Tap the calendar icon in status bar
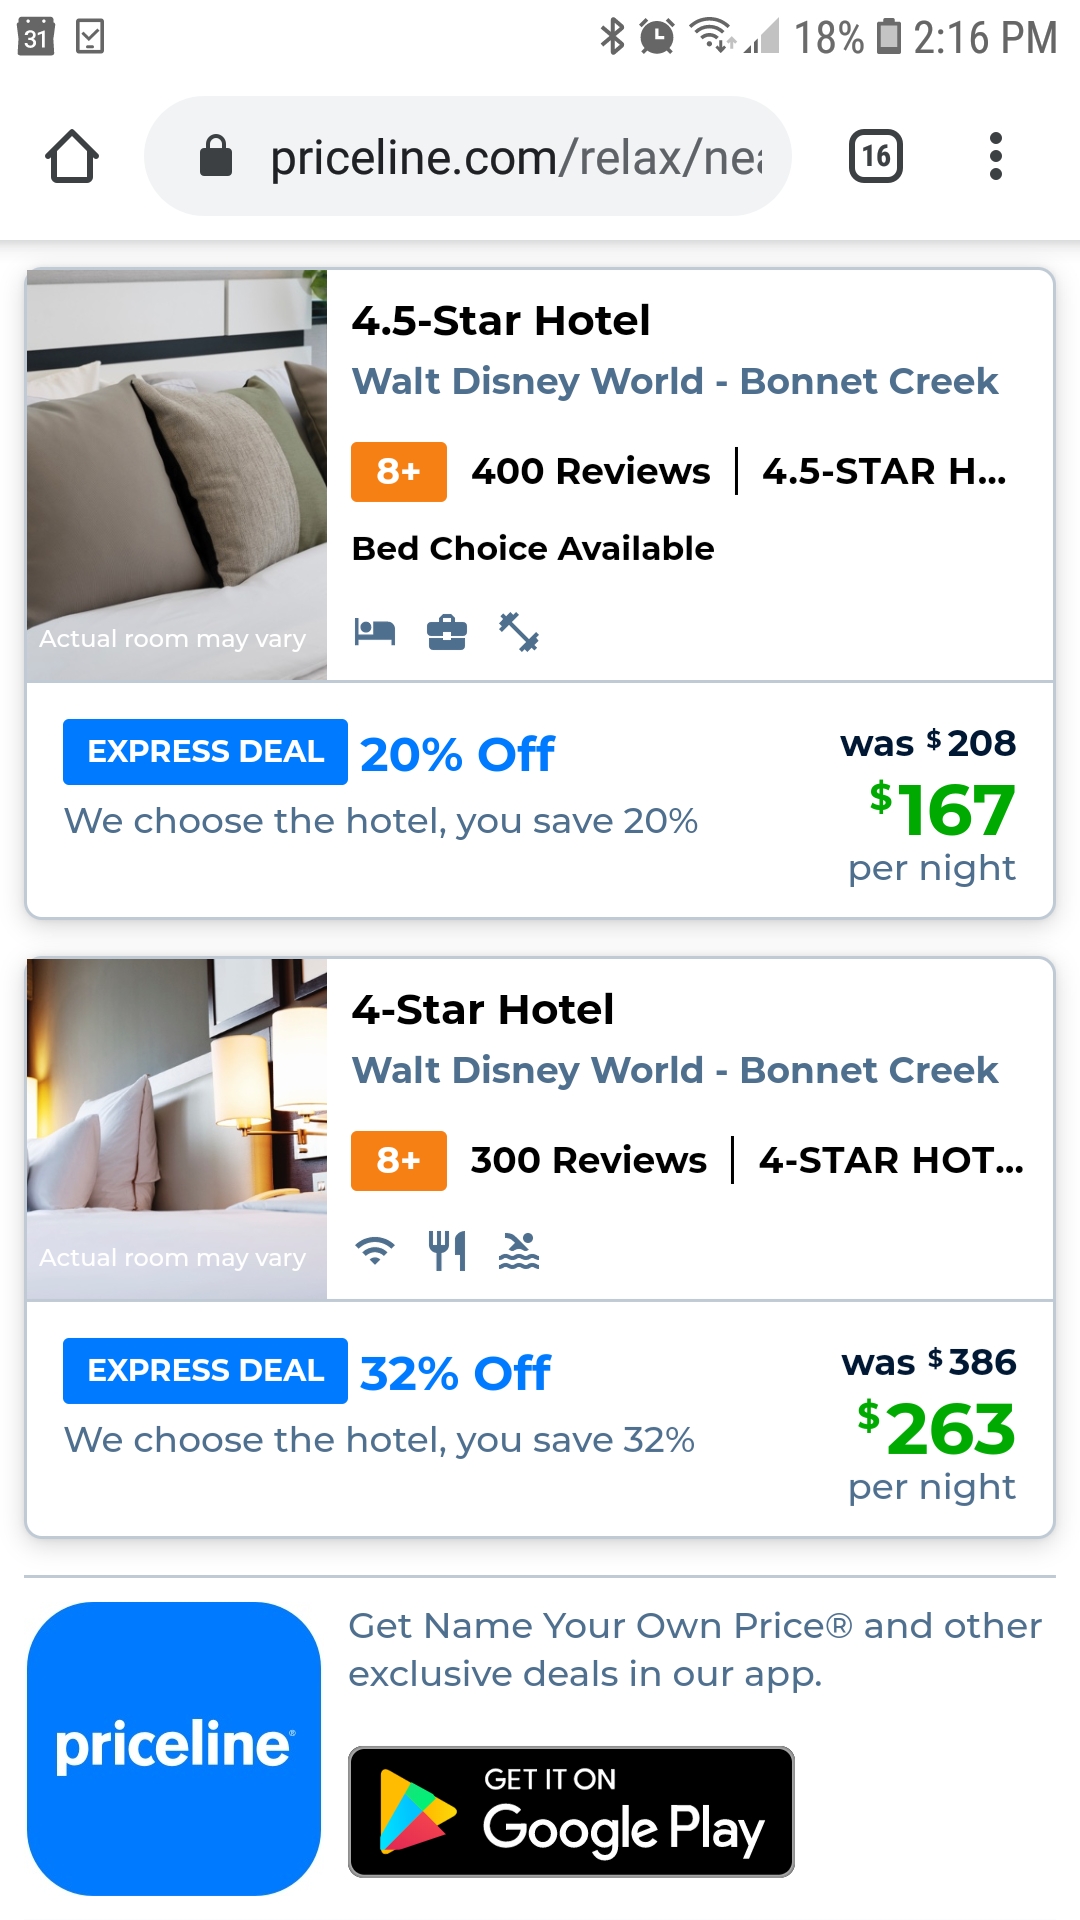Viewport: 1080px width, 1920px height. 36,37
